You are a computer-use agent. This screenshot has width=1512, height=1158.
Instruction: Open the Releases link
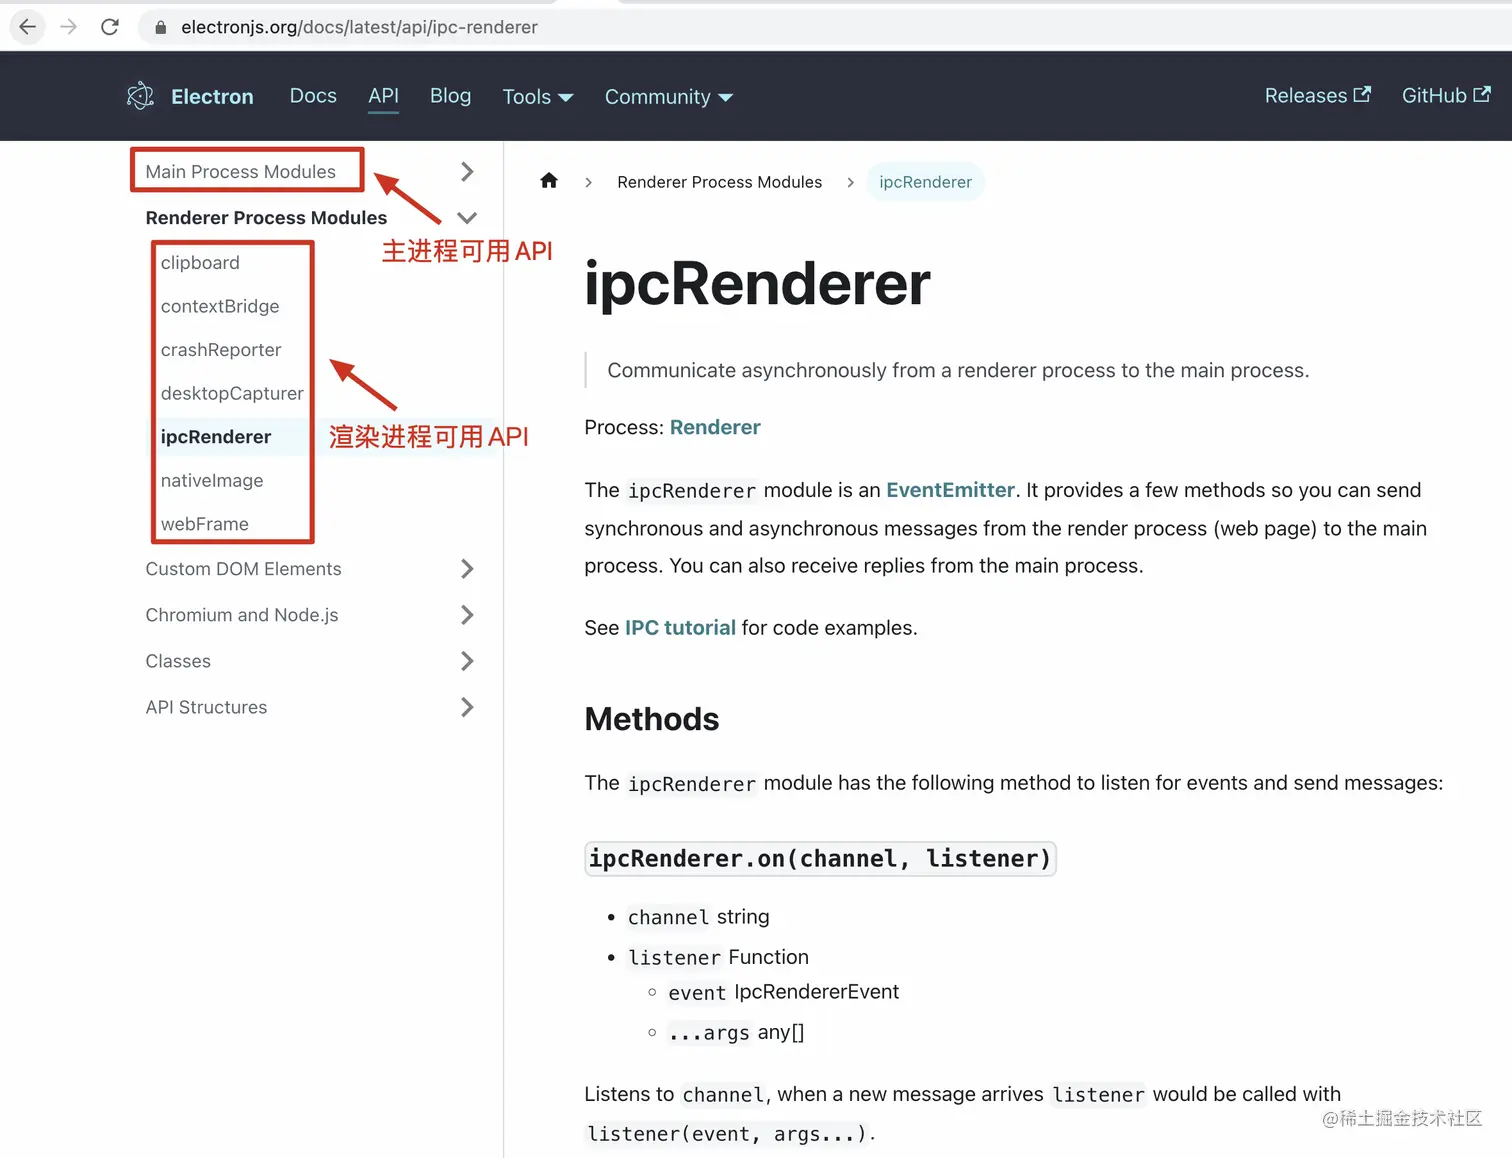(x=1317, y=95)
